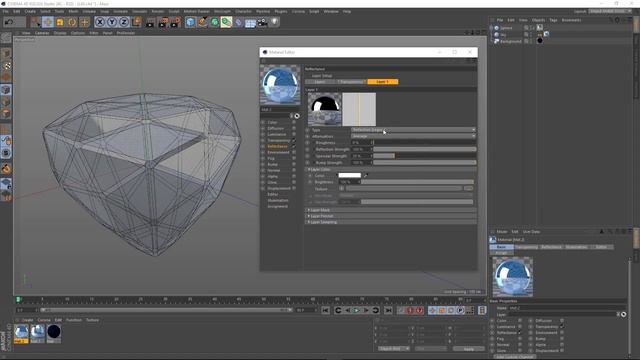The width and height of the screenshot is (640, 360).
Task: Adjust the Specular Strength slider
Action: [x=424, y=156]
